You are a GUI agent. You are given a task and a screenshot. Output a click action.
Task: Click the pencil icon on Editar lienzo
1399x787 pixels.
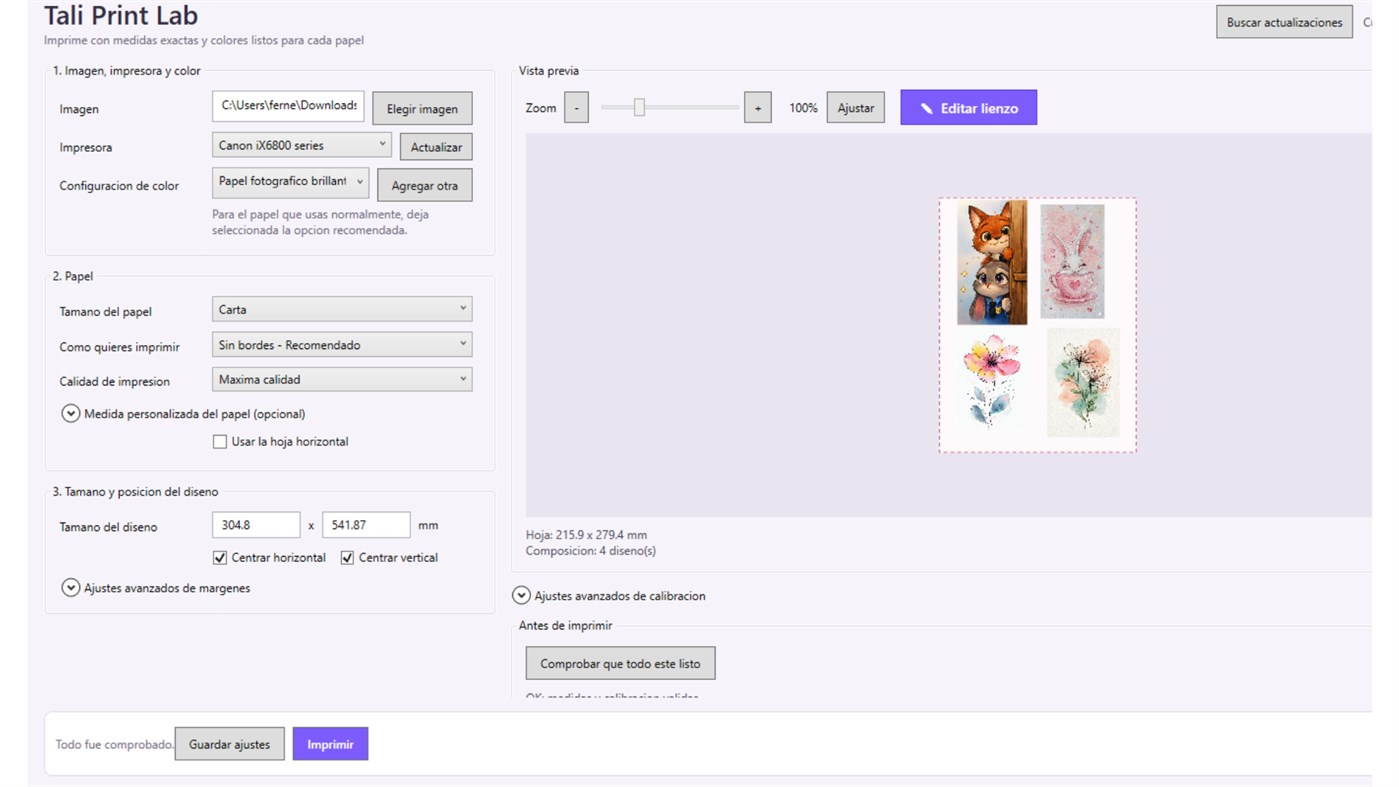point(927,108)
